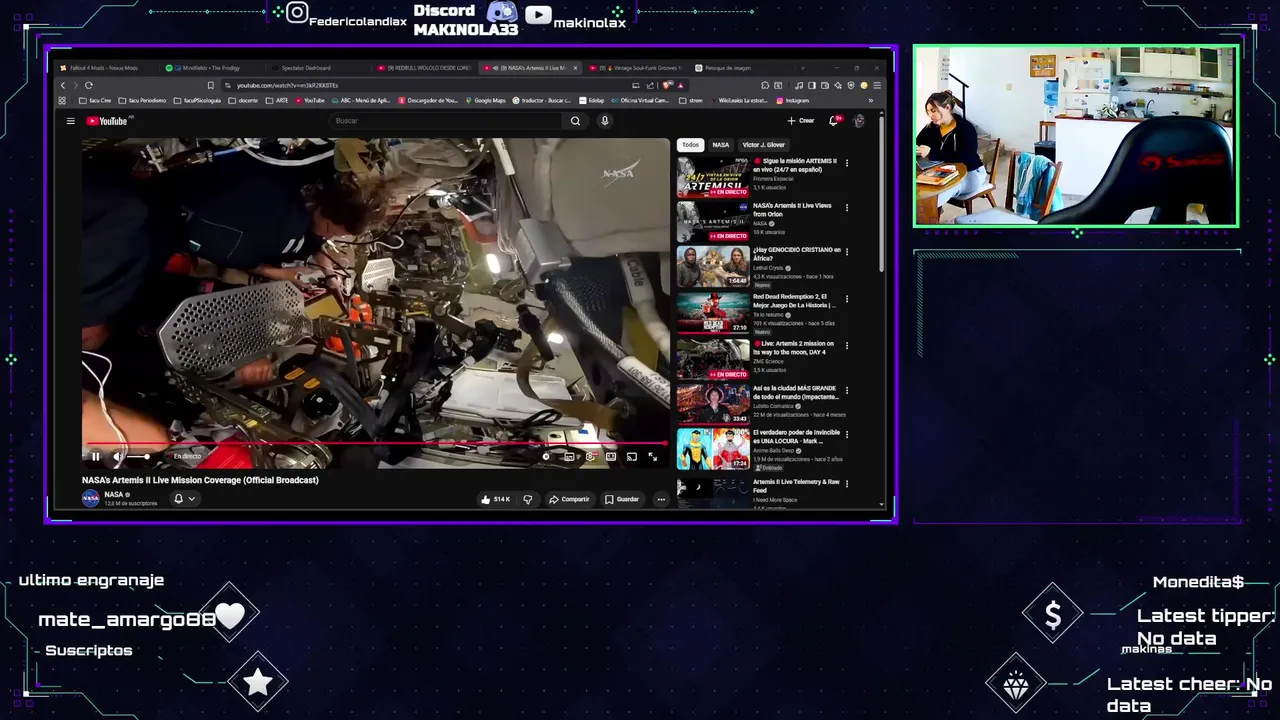Image resolution: width=1280 pixels, height=720 pixels.
Task: Adjust the YouTube player volume slider
Action: pos(138,457)
